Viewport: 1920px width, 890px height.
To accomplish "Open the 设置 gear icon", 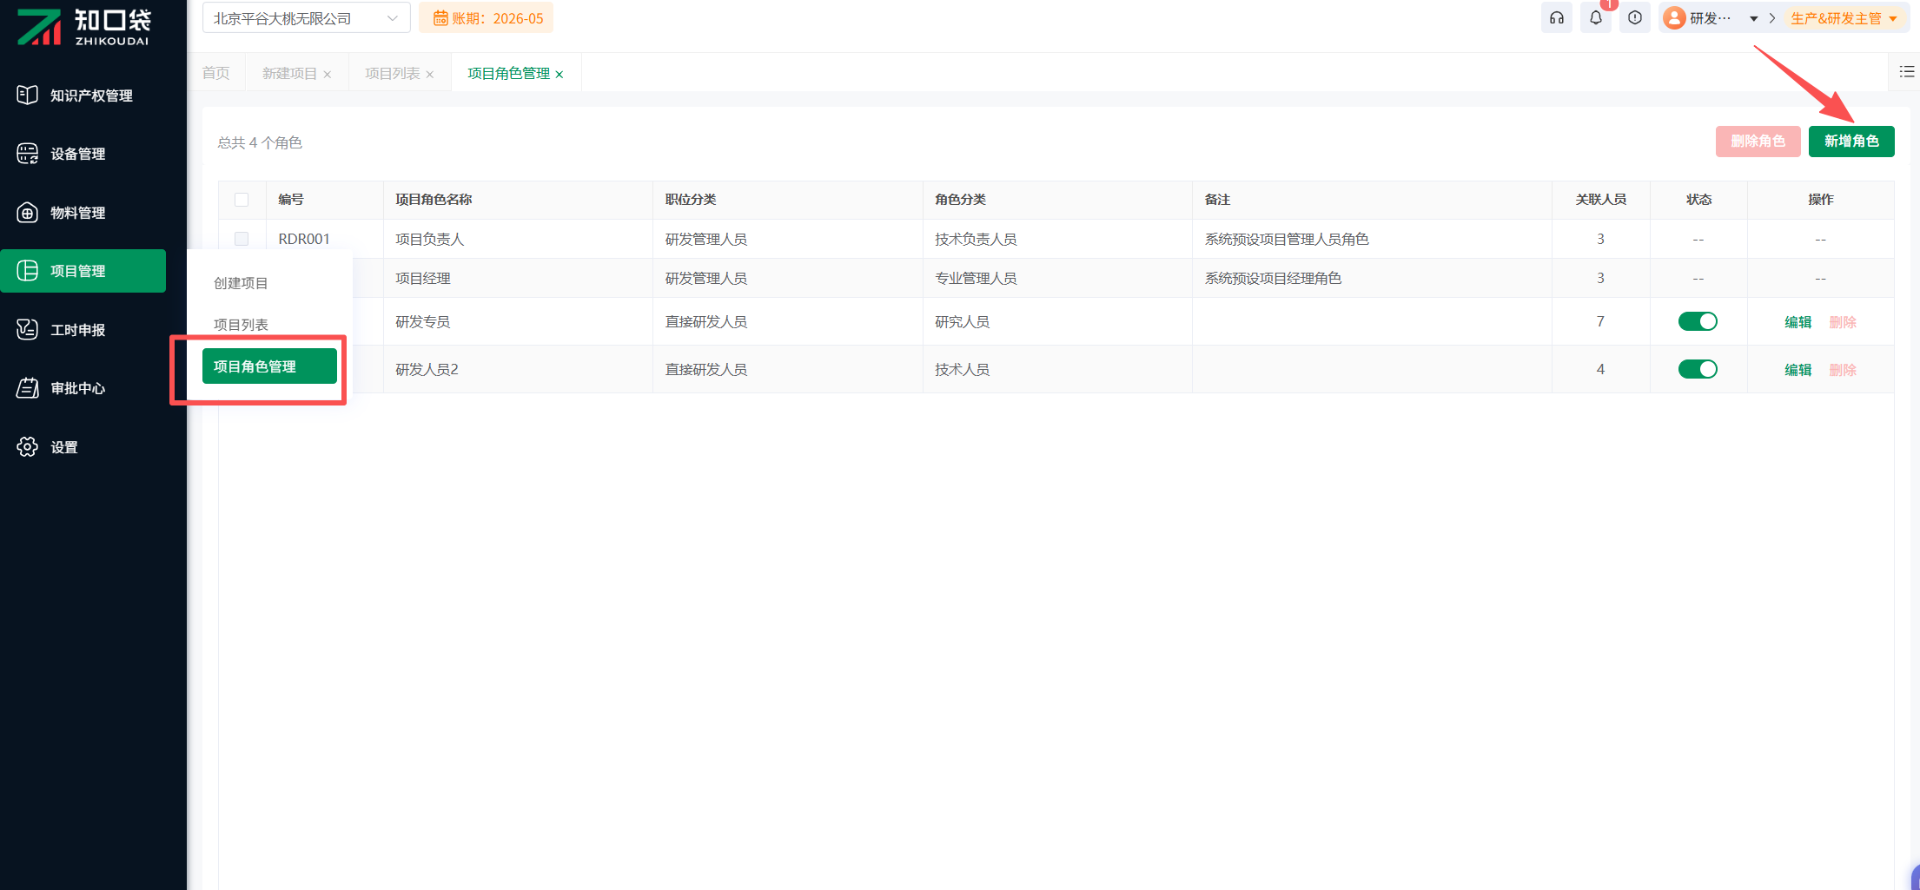I will tap(28, 447).
